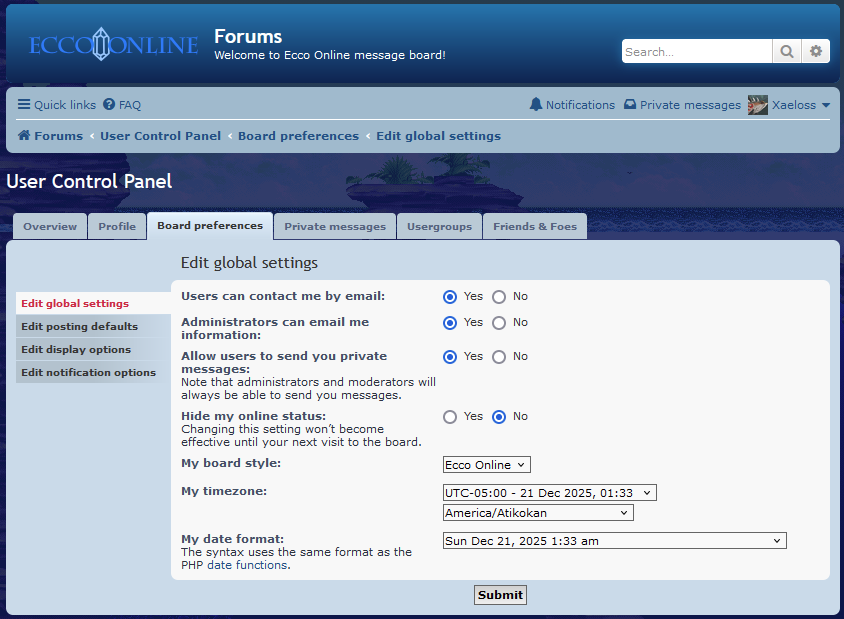This screenshot has height=619, width=844.
Task: Click the search magnifier icon
Action: [x=787, y=51]
